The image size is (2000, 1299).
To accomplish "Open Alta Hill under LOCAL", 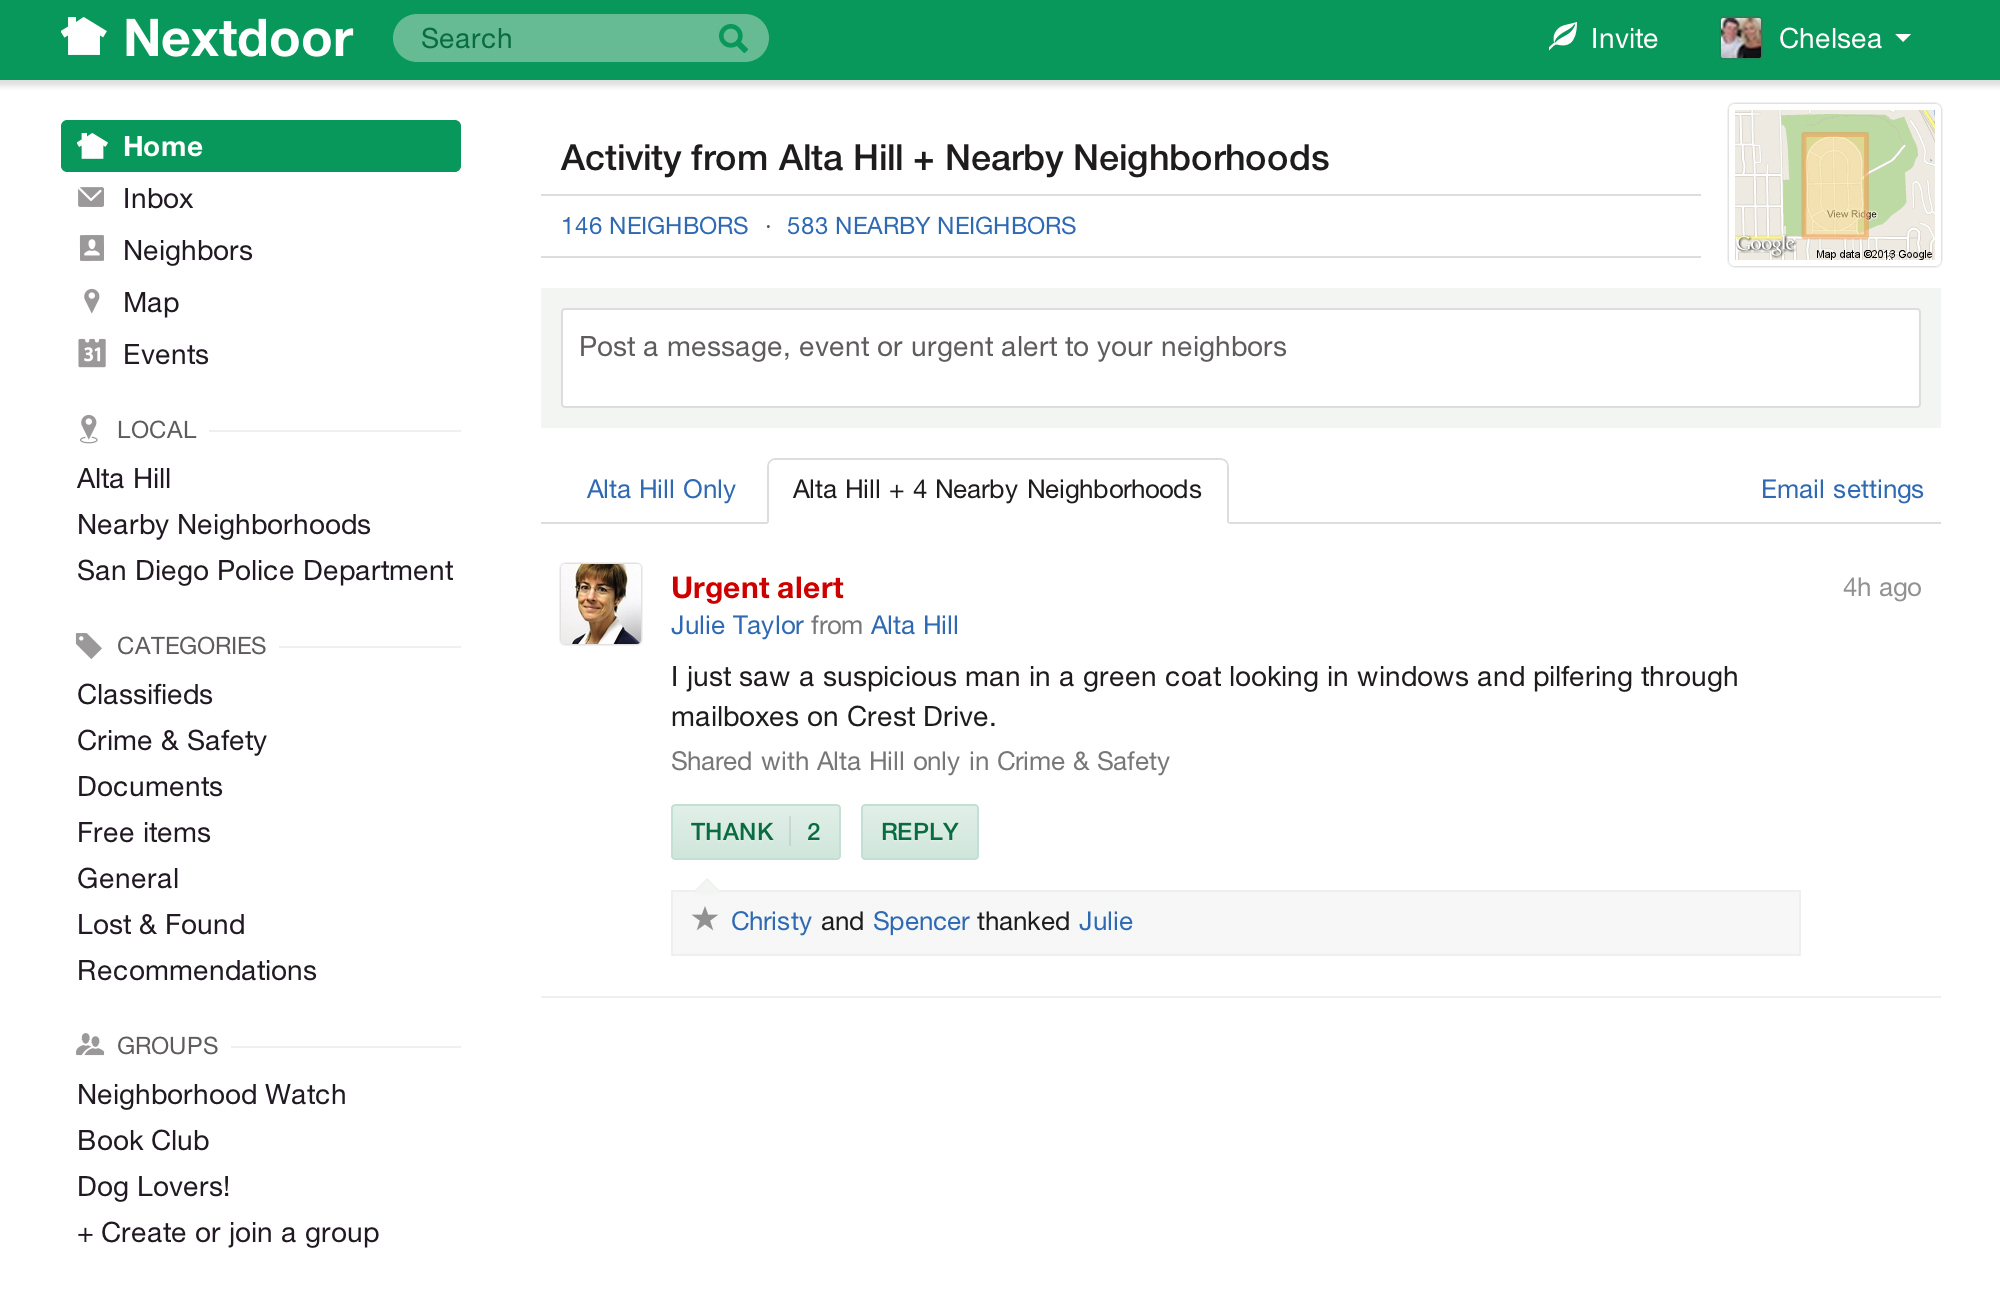I will (124, 478).
